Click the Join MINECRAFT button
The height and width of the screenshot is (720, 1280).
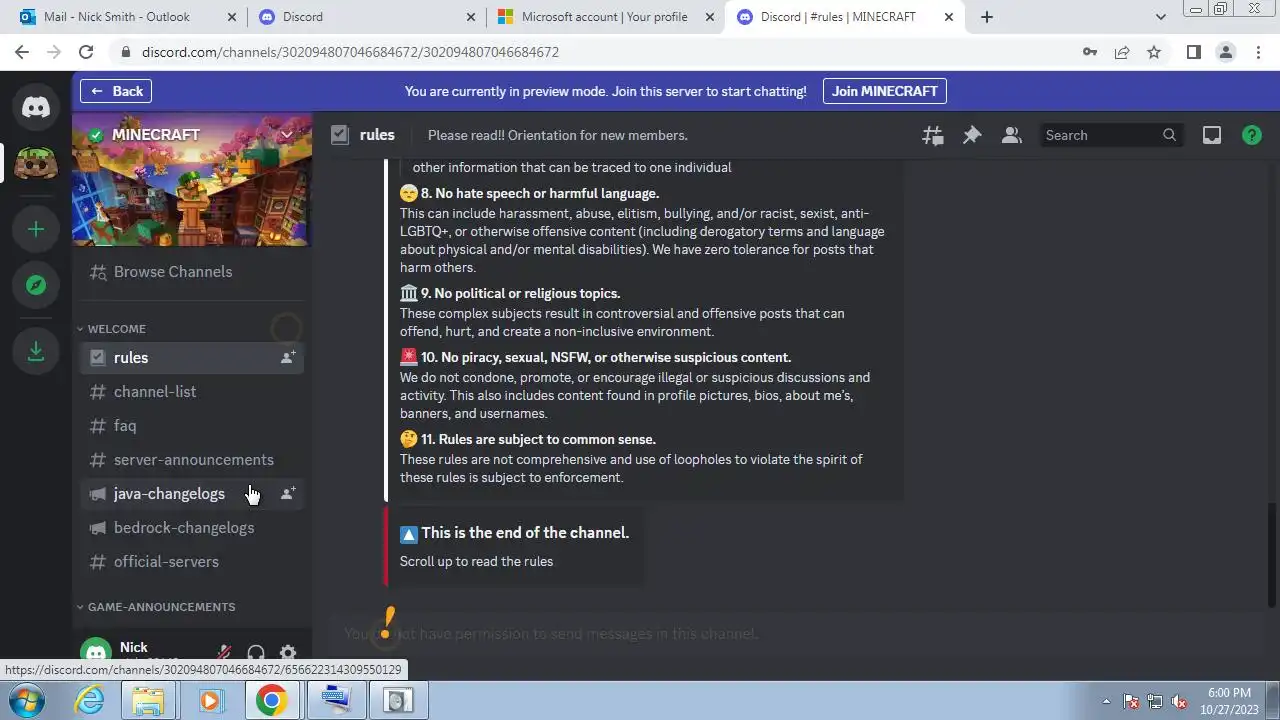click(885, 91)
